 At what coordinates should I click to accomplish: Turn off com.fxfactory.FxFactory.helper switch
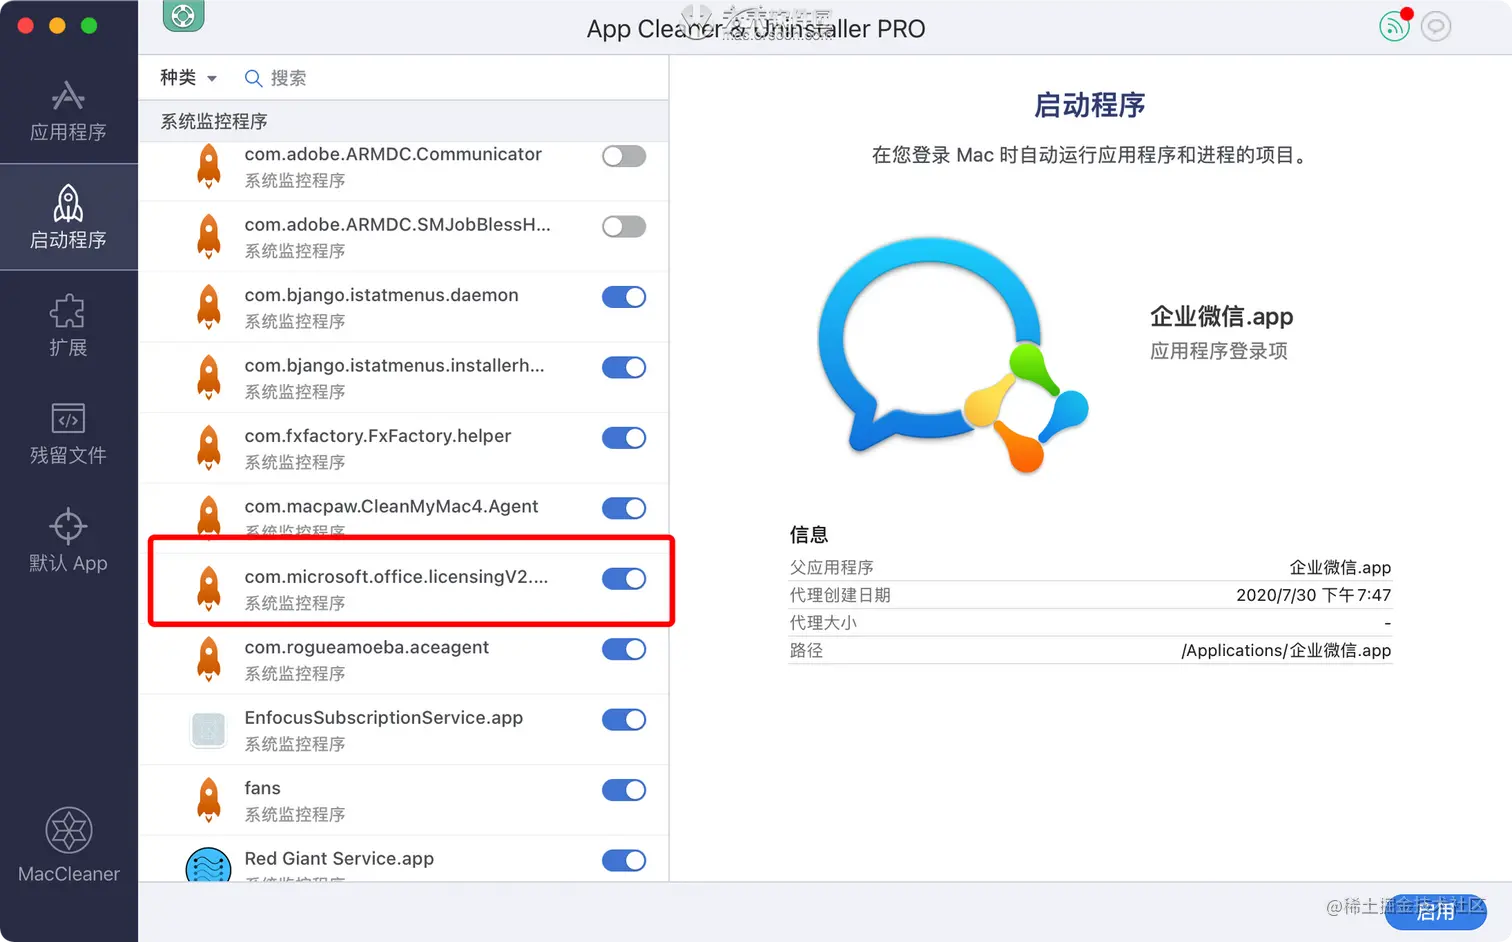pyautogui.click(x=624, y=438)
